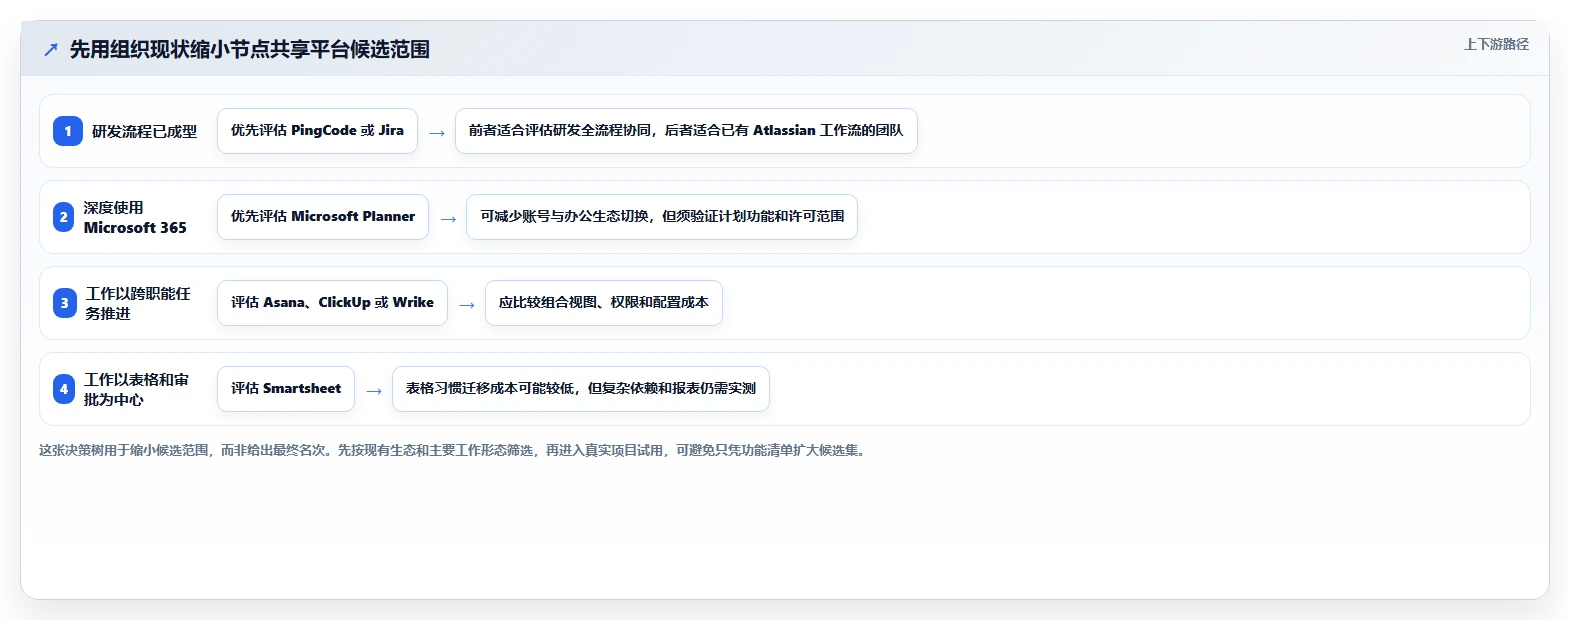Click the 上下游路径 label
This screenshot has width=1570, height=620.
(1496, 44)
